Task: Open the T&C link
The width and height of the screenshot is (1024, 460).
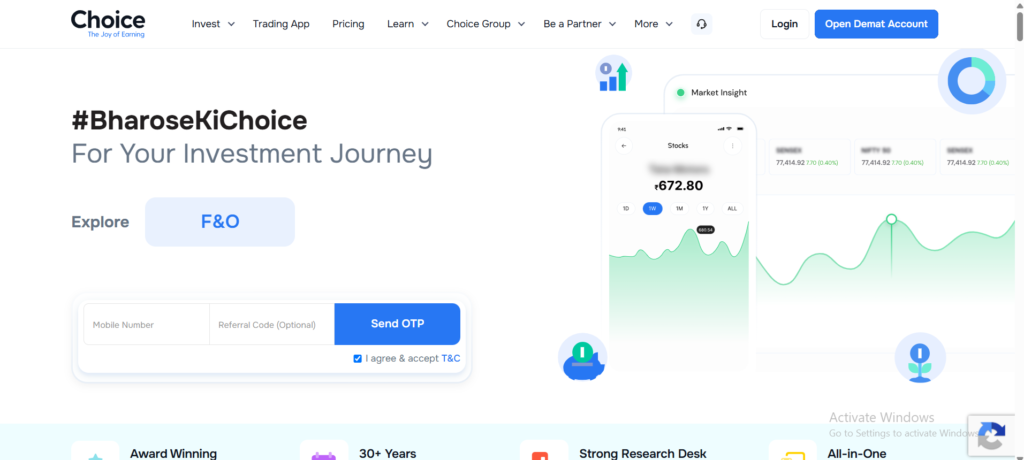Action: click(x=451, y=359)
